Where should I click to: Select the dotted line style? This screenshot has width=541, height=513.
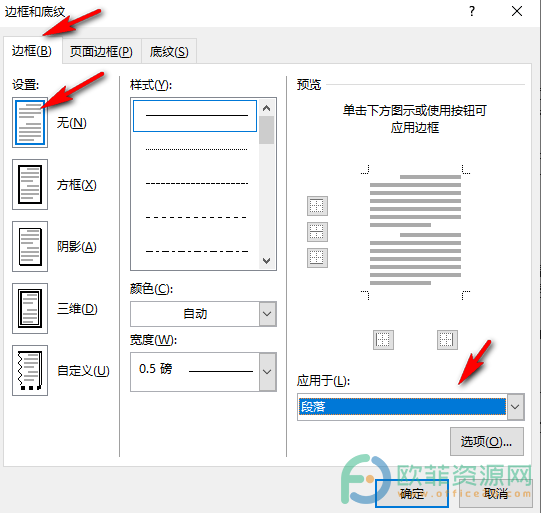tap(197, 149)
